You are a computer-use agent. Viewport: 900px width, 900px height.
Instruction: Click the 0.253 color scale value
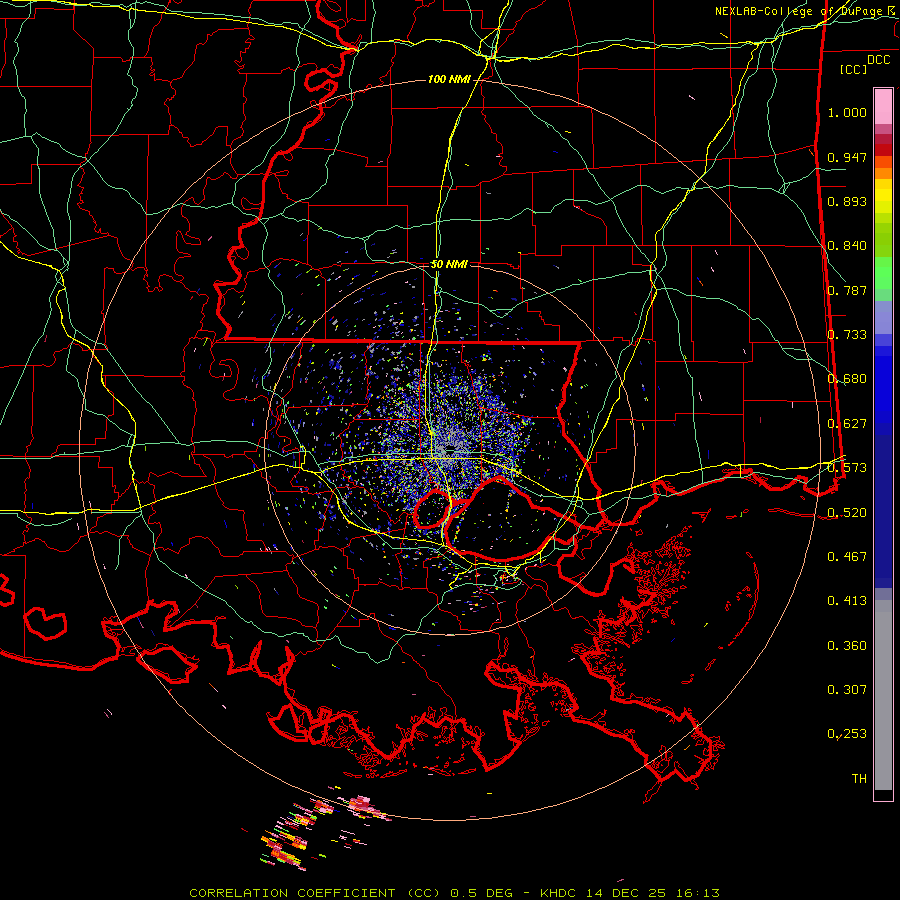point(847,734)
